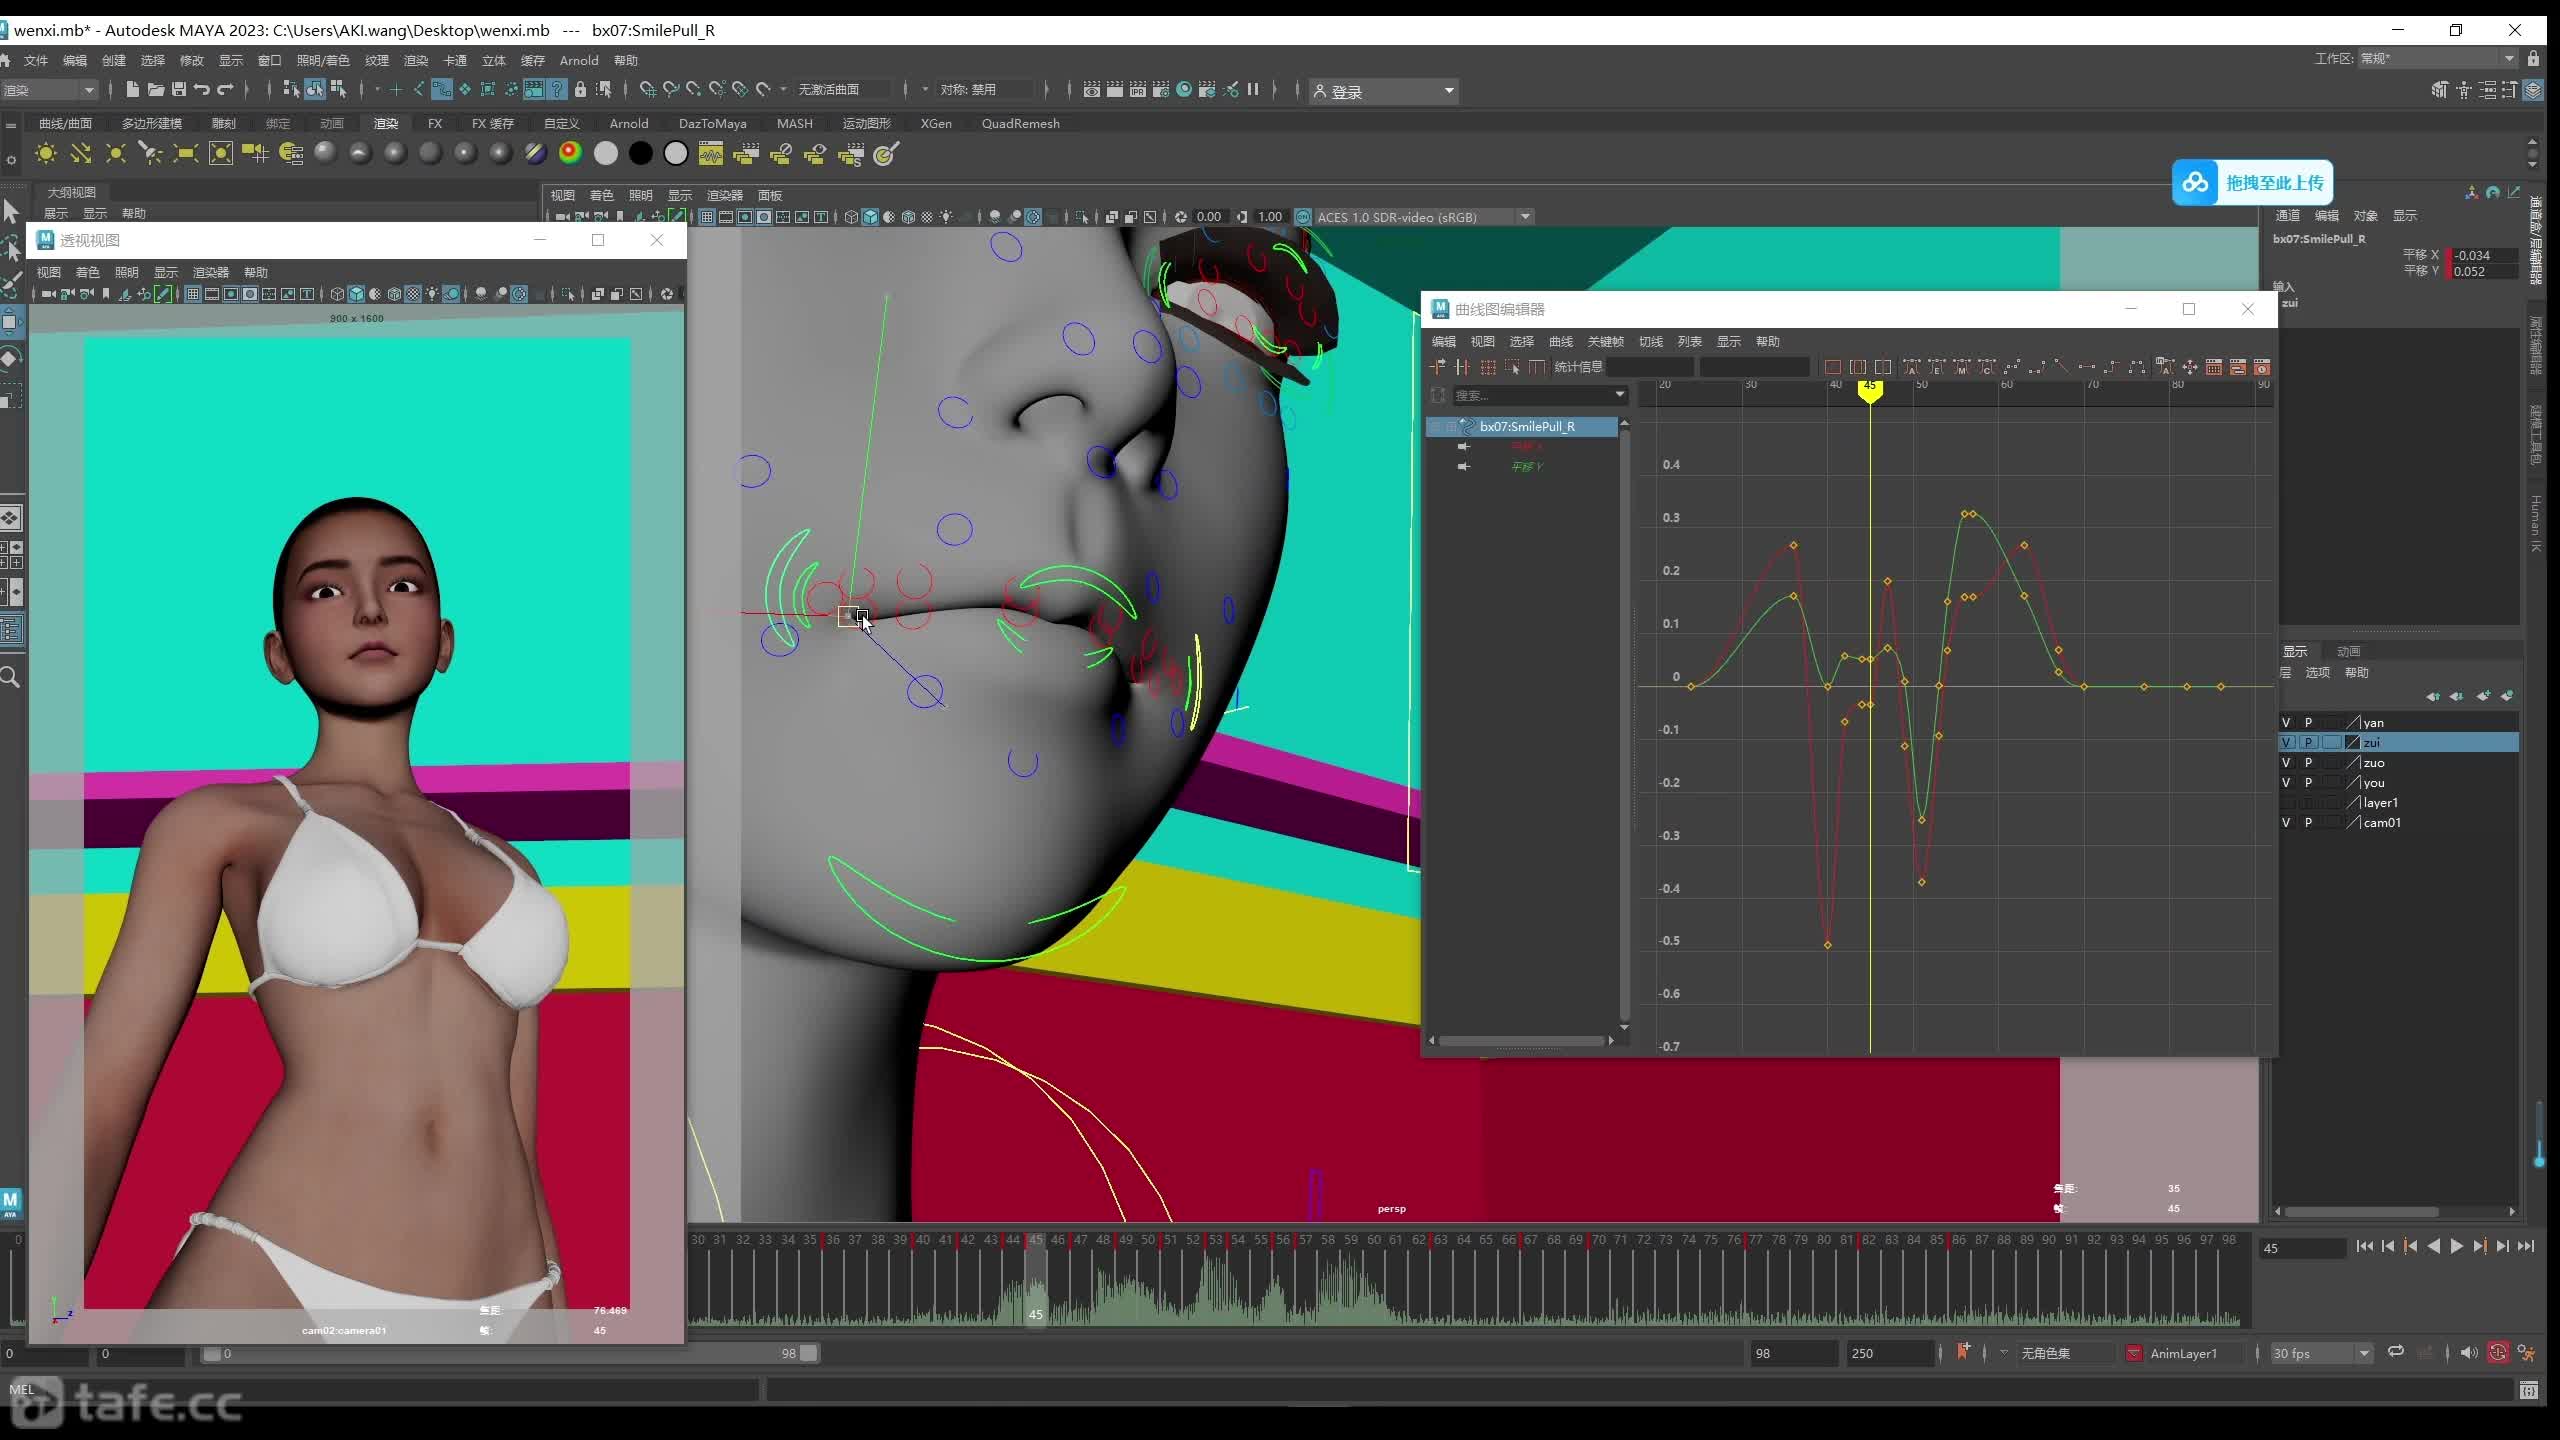Open the menu set dropdown showing 渲染
Viewport: 2560px width, 1440px height.
49,90
